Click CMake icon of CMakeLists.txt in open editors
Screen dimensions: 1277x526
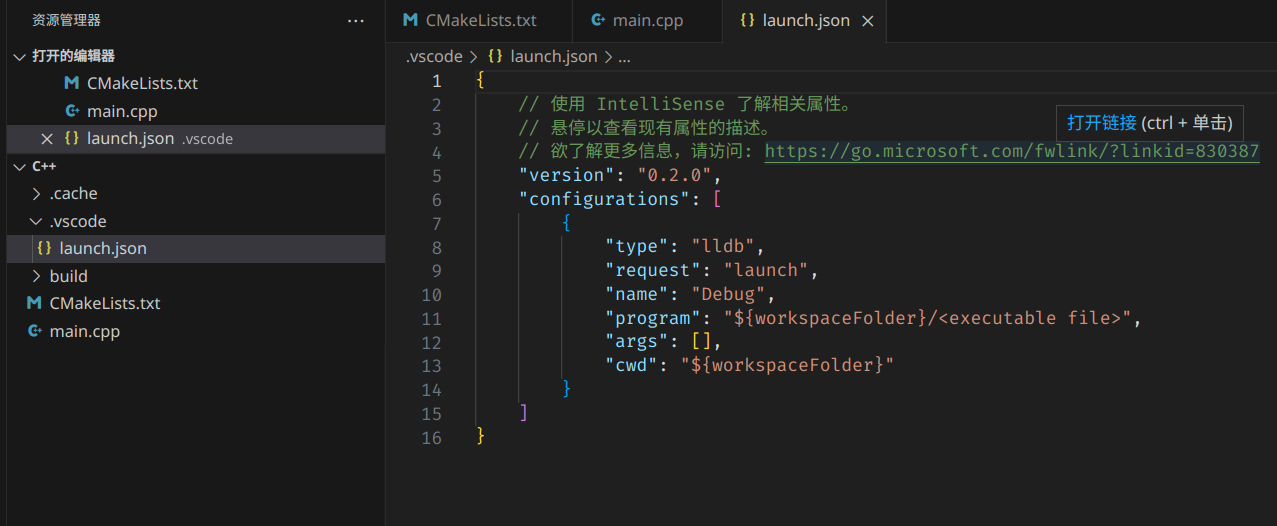71,84
